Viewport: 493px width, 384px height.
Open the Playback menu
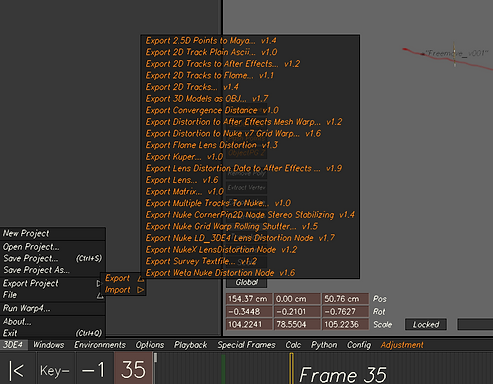(x=191, y=345)
